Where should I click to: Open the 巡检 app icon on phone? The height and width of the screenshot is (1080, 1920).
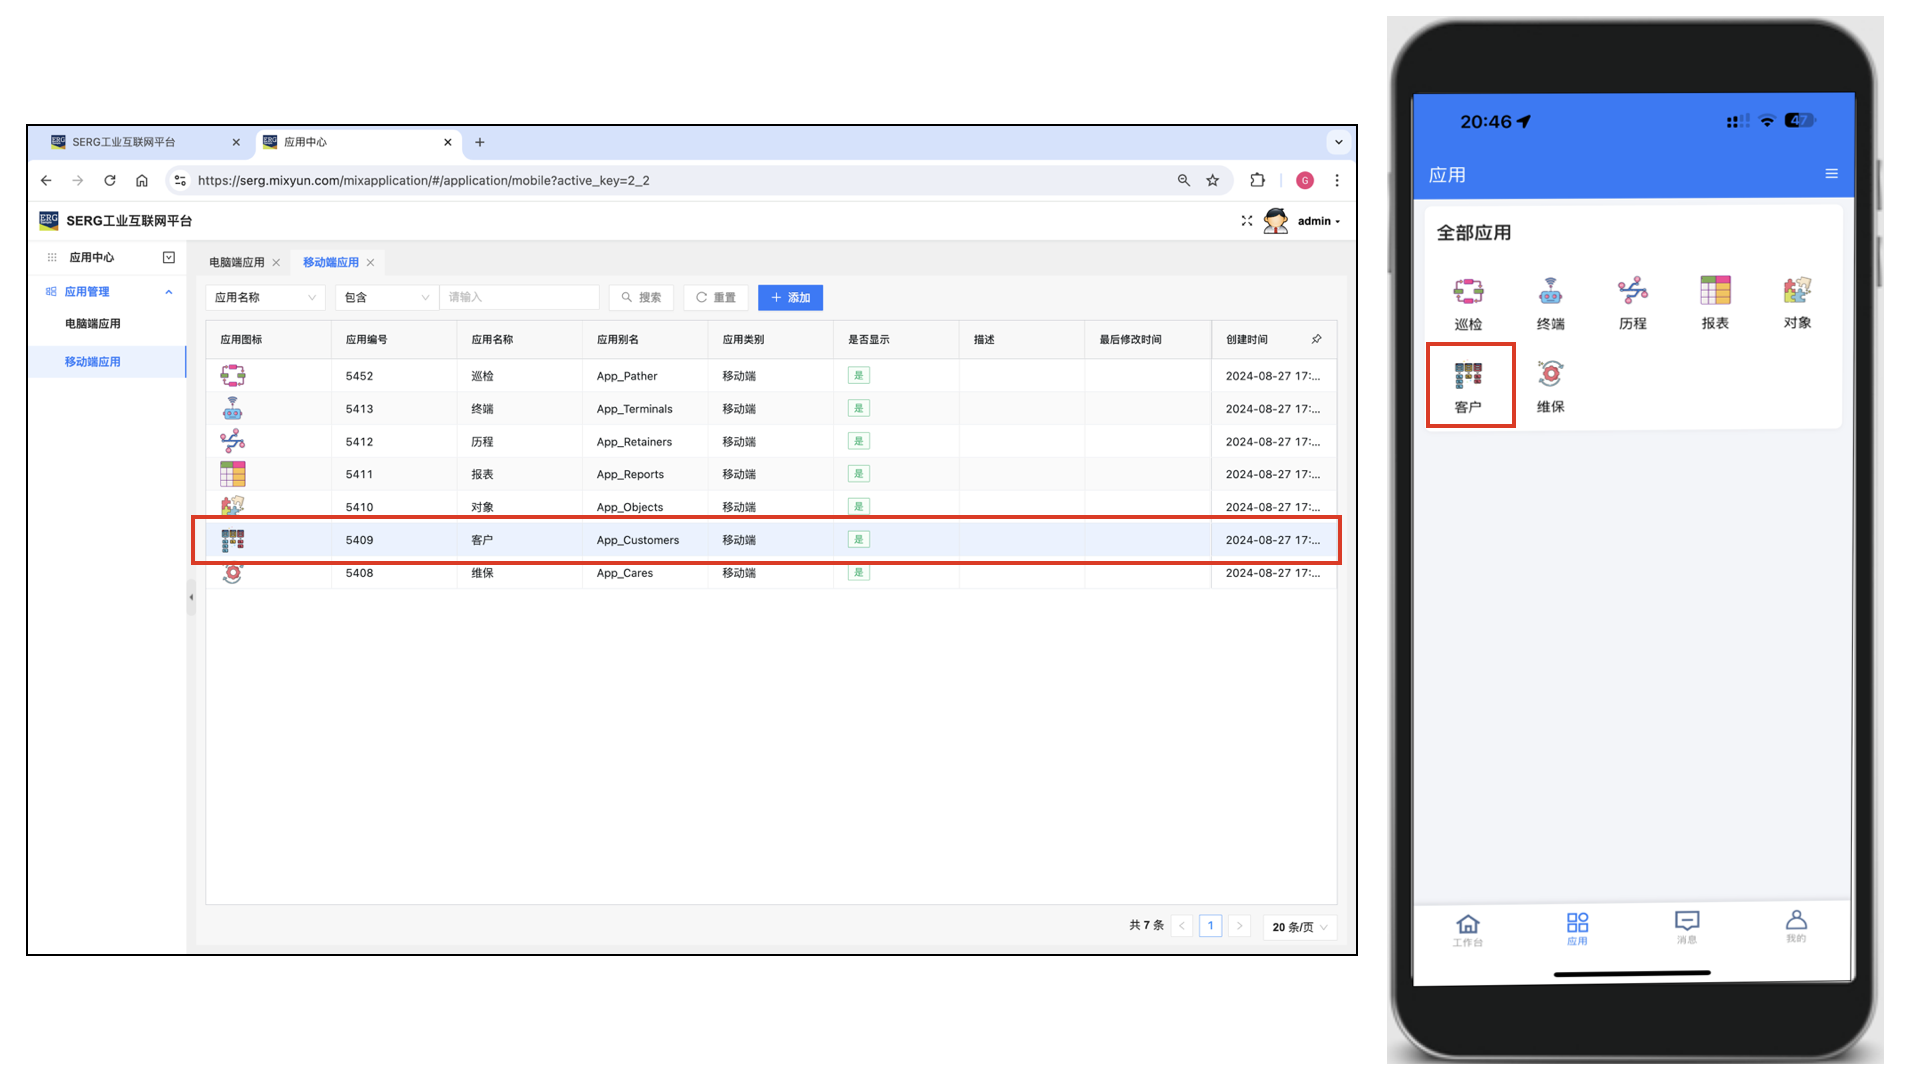click(1468, 292)
